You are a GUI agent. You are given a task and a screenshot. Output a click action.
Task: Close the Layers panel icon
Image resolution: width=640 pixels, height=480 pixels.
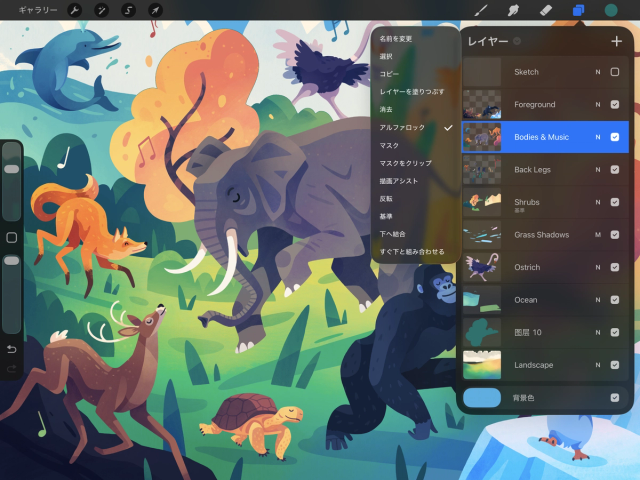[578, 10]
